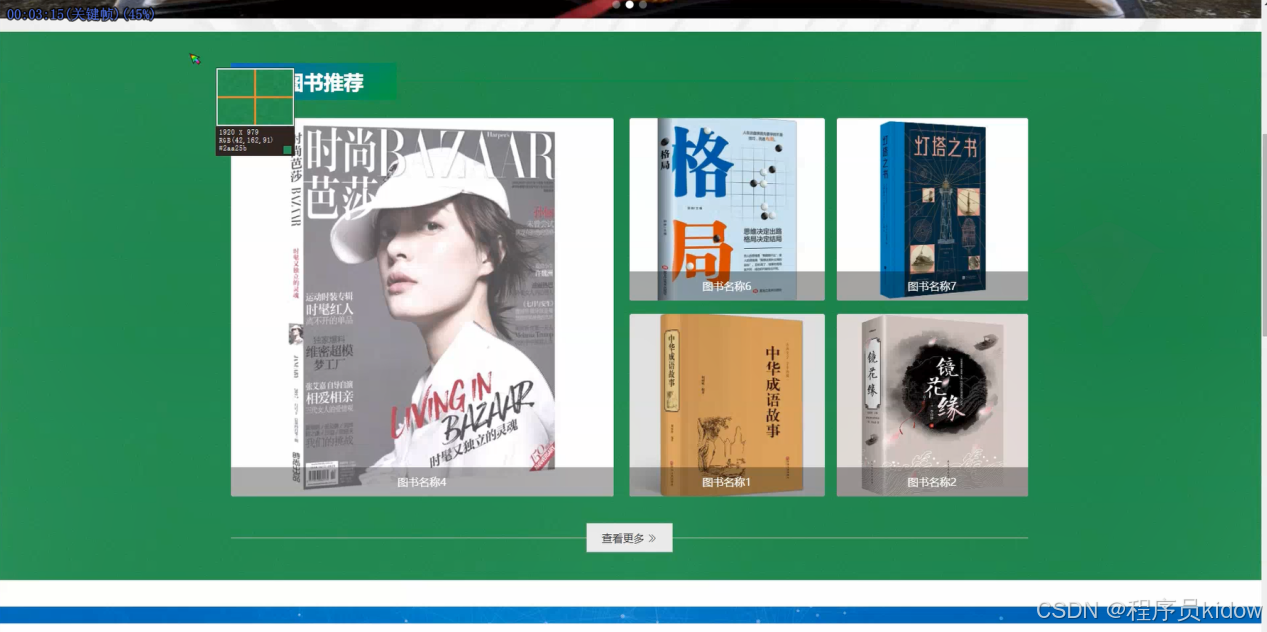Click the 图书名称6 caption
The width and height of the screenshot is (1267, 632).
[x=726, y=286]
